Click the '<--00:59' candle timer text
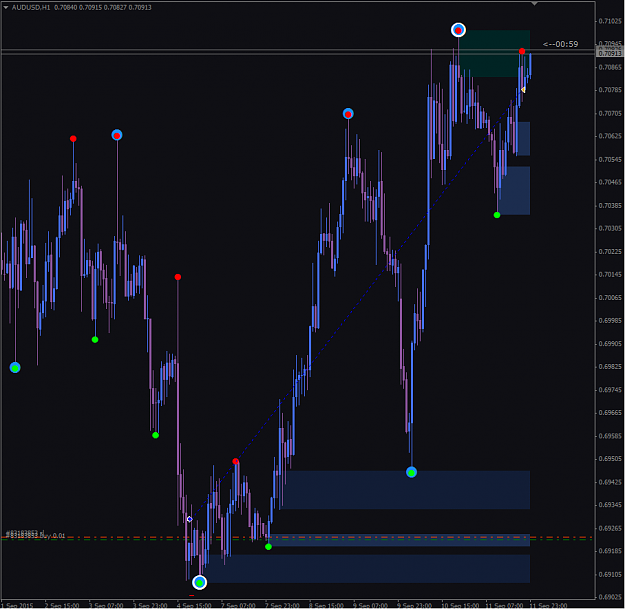The image size is (625, 609). (560, 44)
